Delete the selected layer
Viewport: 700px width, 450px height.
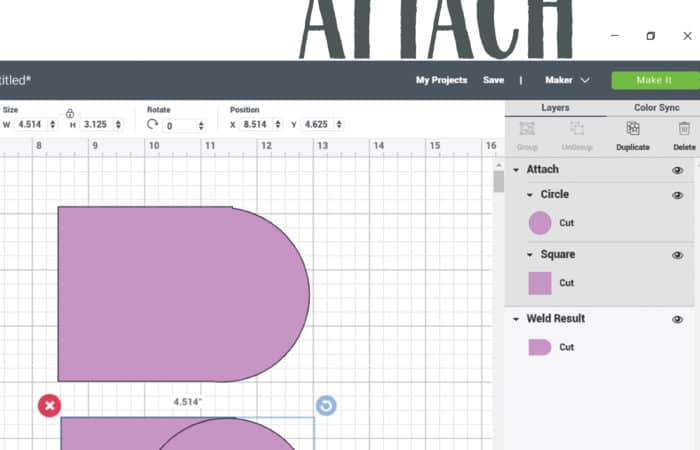pos(684,136)
